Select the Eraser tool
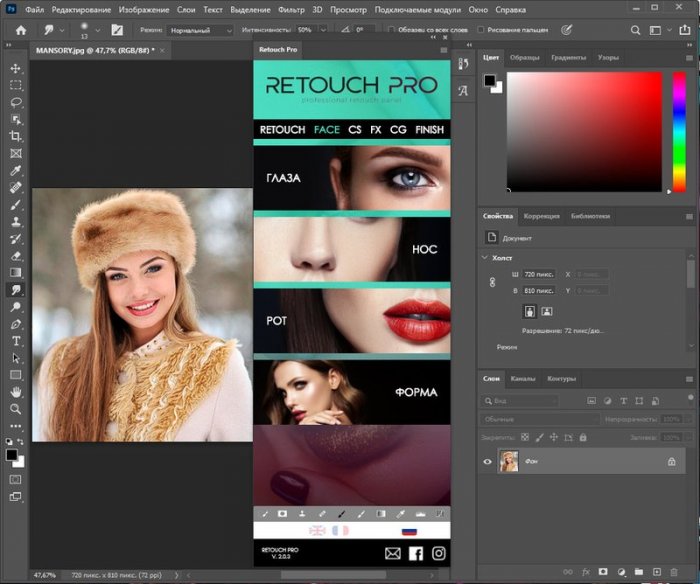The height and width of the screenshot is (584, 700). click(x=16, y=255)
